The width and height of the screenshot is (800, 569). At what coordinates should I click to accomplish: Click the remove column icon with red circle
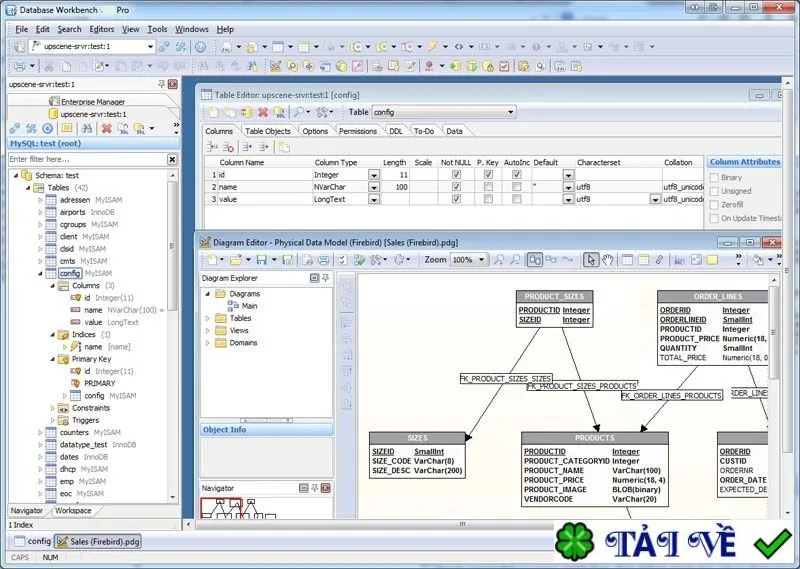coord(228,147)
